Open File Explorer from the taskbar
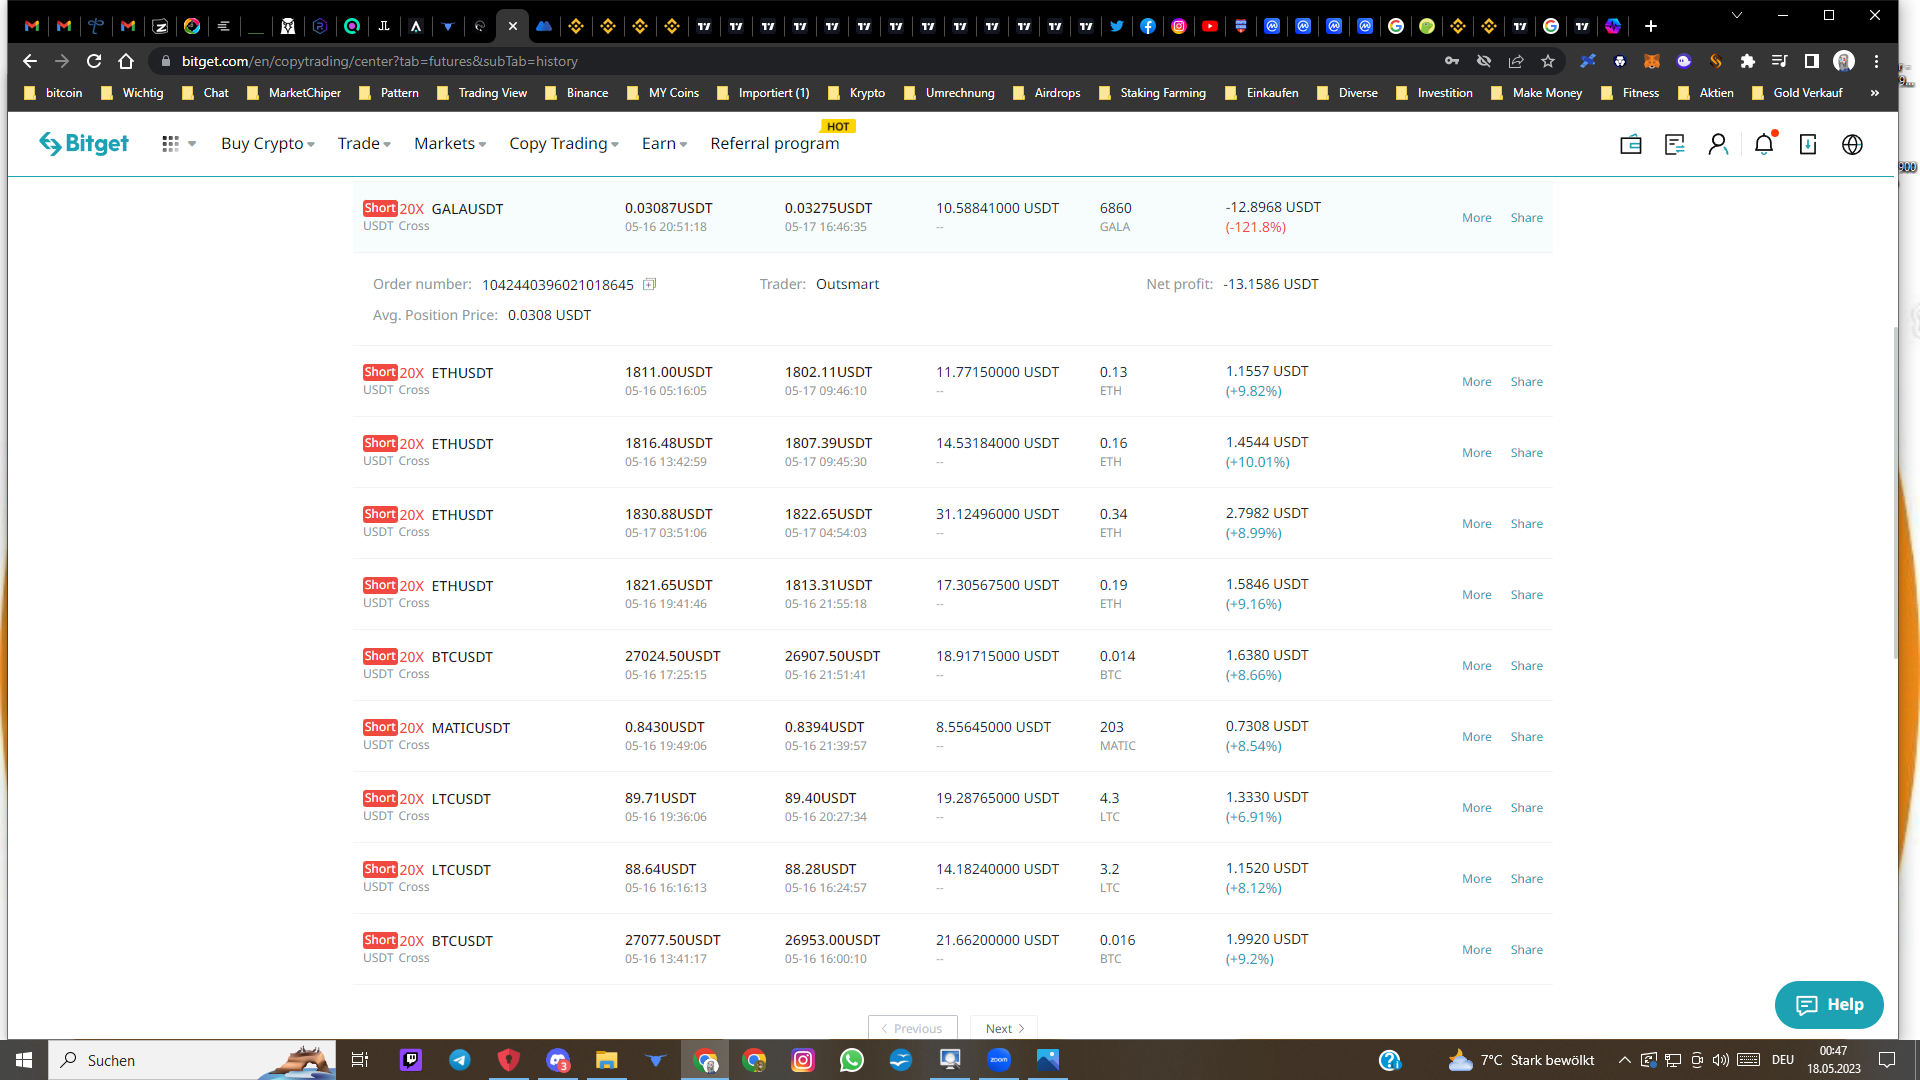1920x1080 pixels. tap(607, 1060)
